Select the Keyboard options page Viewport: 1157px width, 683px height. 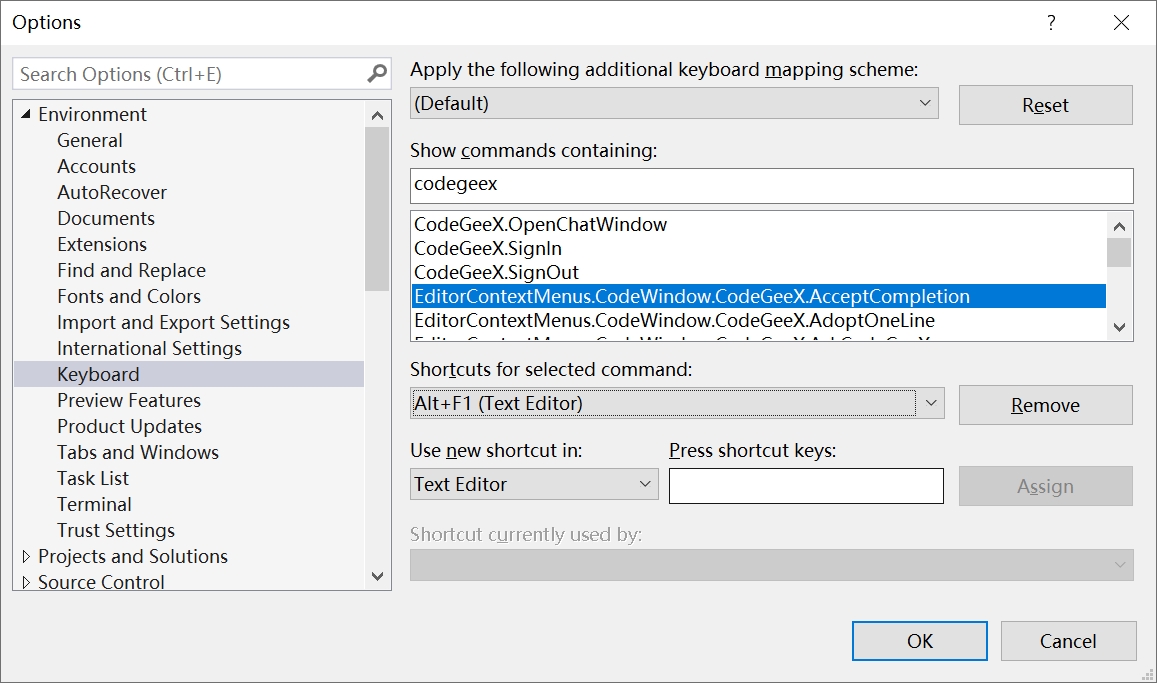coord(189,374)
